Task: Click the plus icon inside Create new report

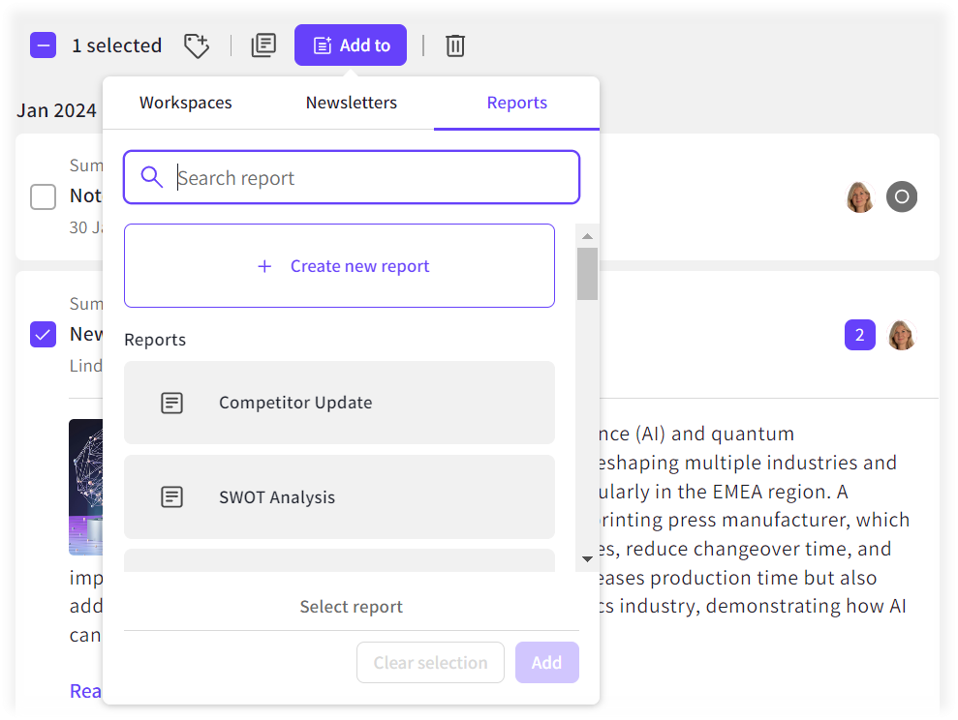Action: click(264, 266)
